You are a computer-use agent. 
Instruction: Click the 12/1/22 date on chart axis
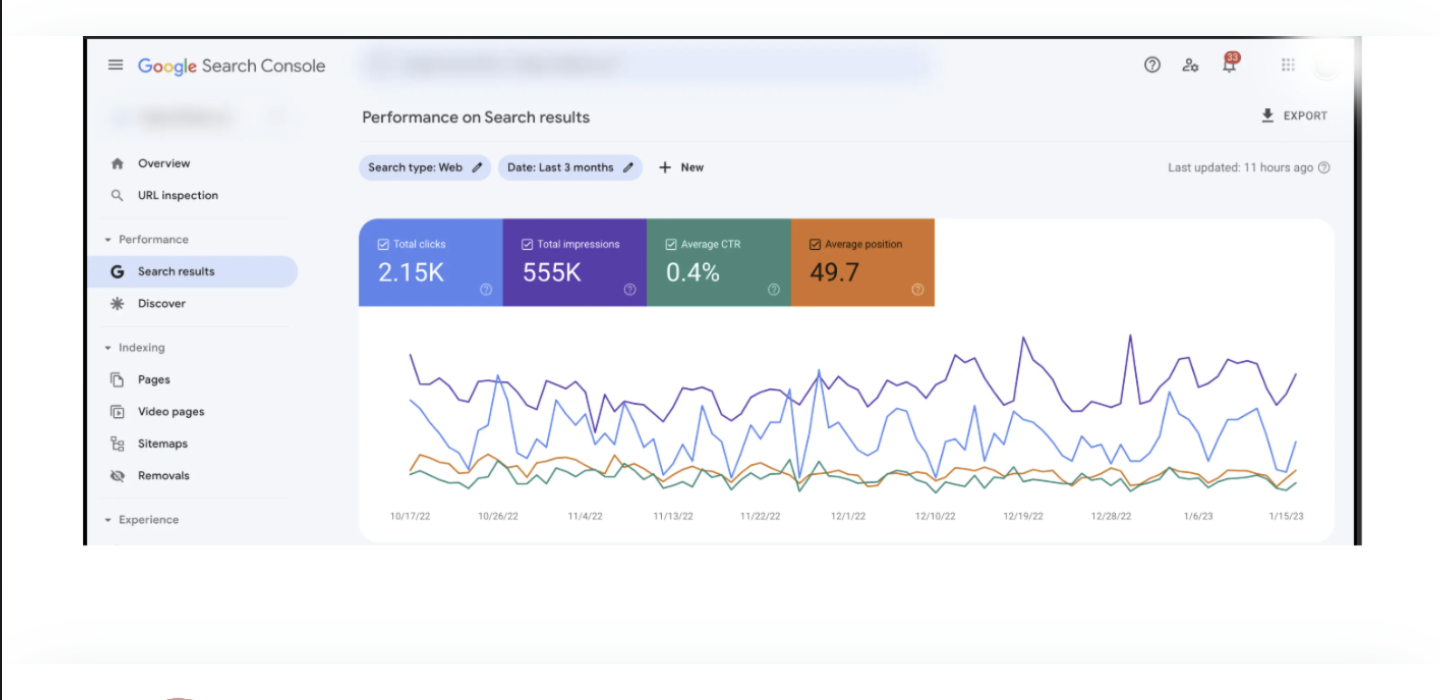click(850, 516)
